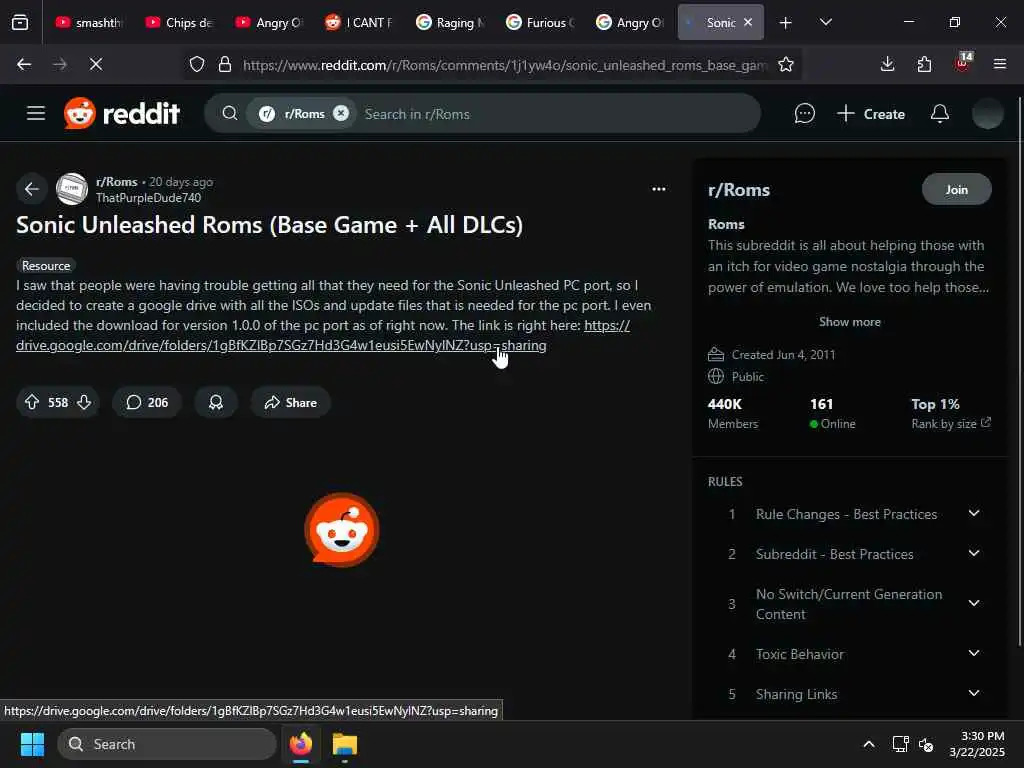Go back from post with arrow
The height and width of the screenshot is (768, 1024).
pos(32,189)
